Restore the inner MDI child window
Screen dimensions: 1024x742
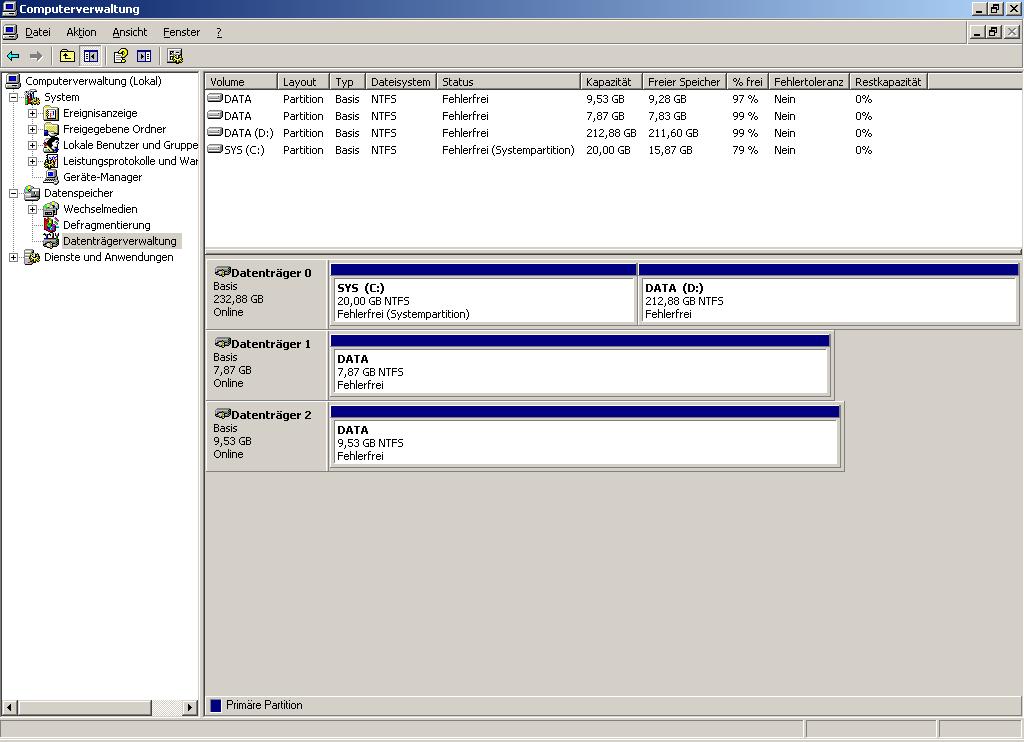(994, 31)
